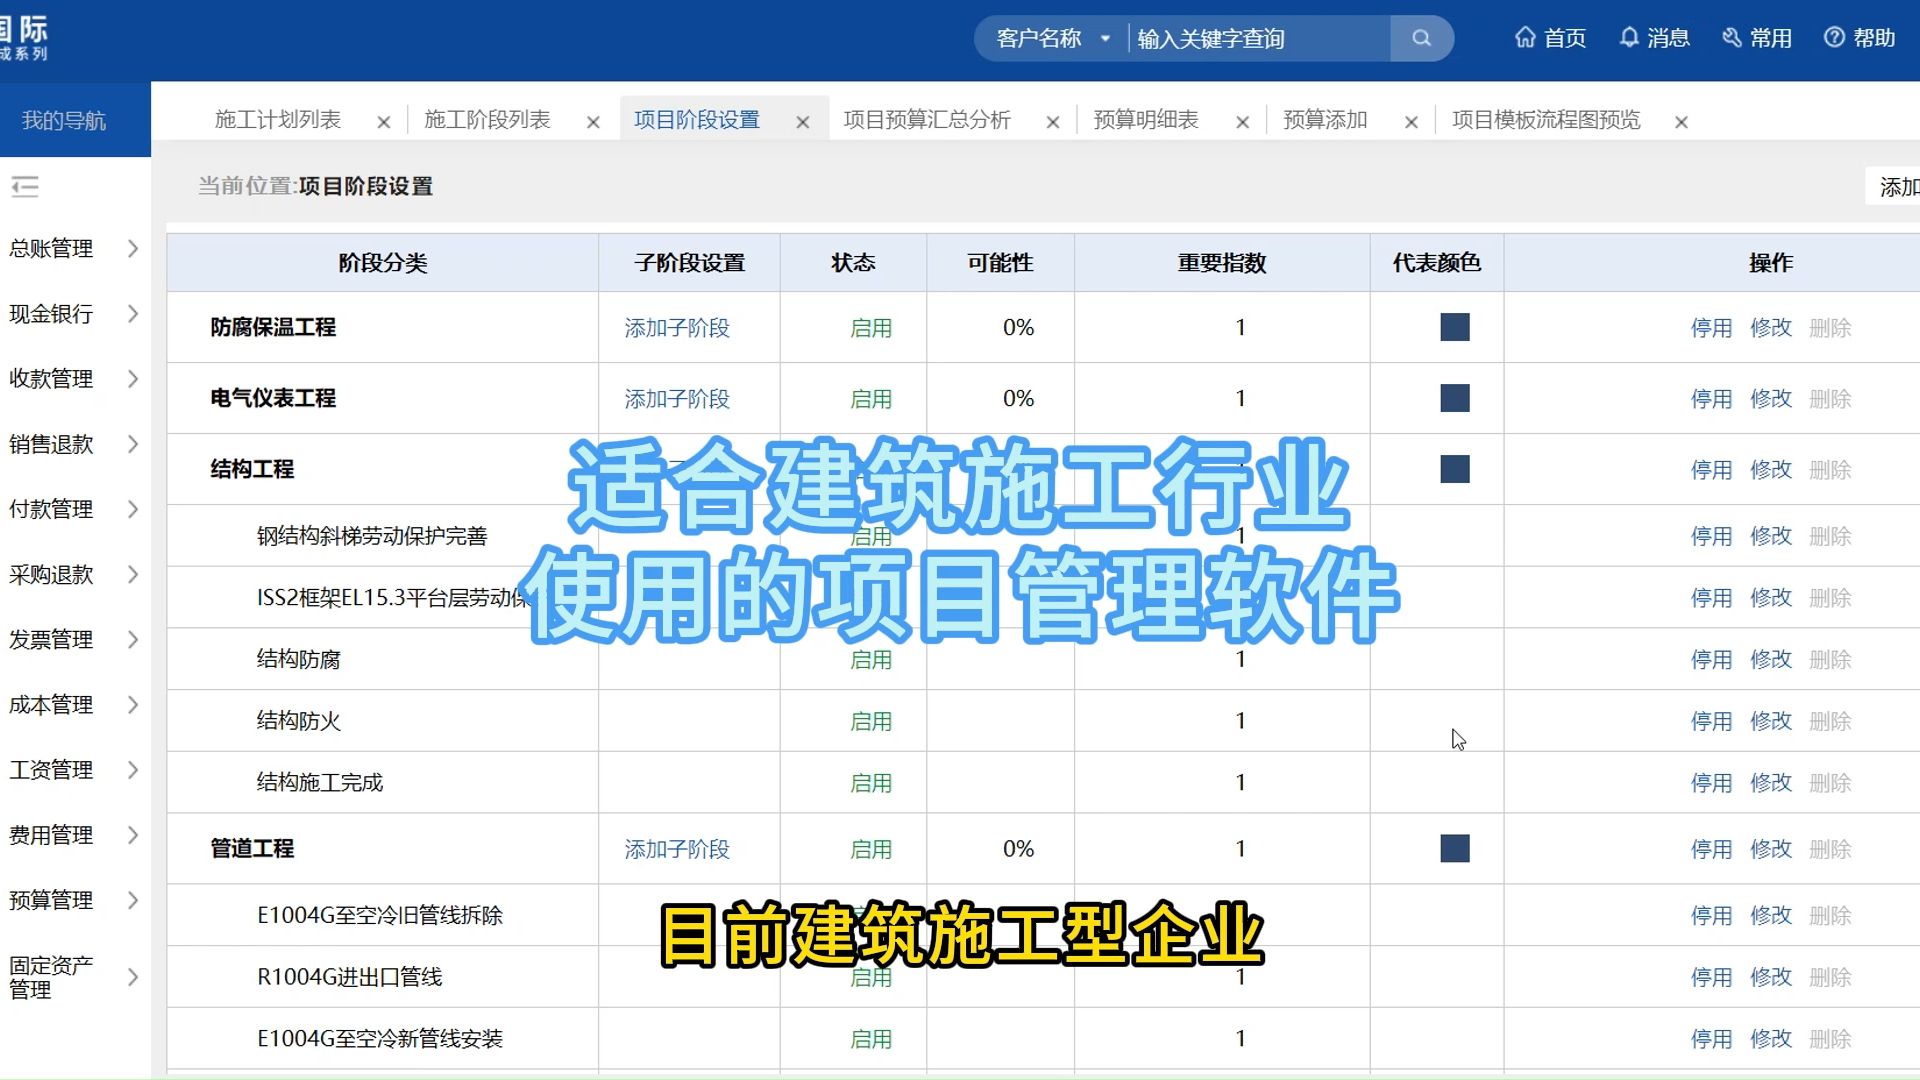Close the 施工计划列表 tab
Viewport: 1920px width, 1080px height.
pyautogui.click(x=384, y=122)
